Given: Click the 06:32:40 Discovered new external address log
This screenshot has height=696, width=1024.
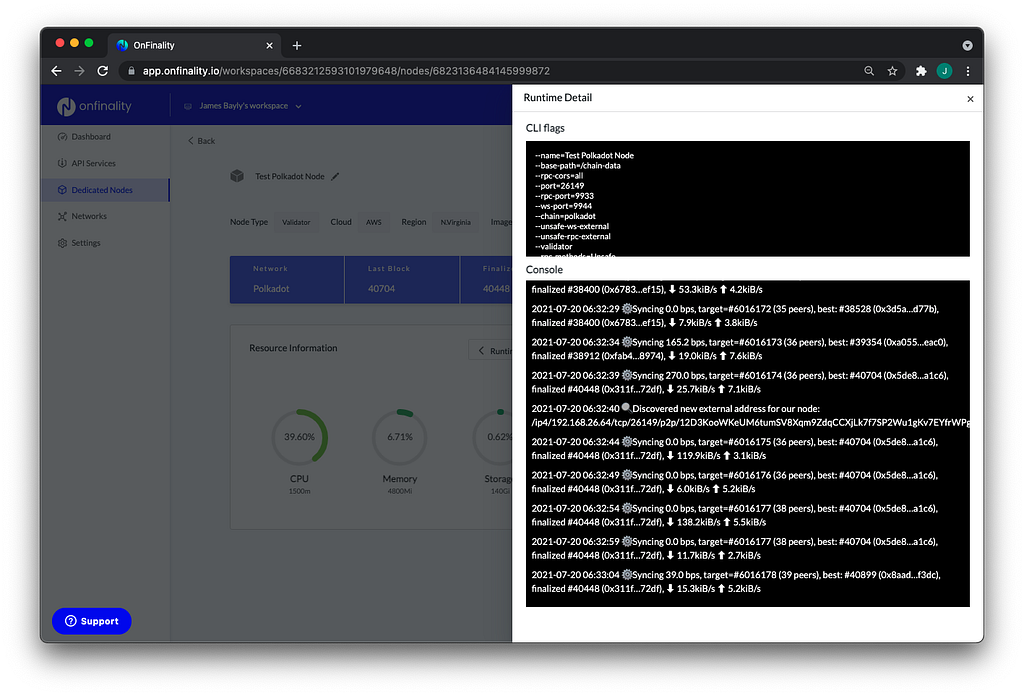Looking at the screenshot, I should 750,415.
